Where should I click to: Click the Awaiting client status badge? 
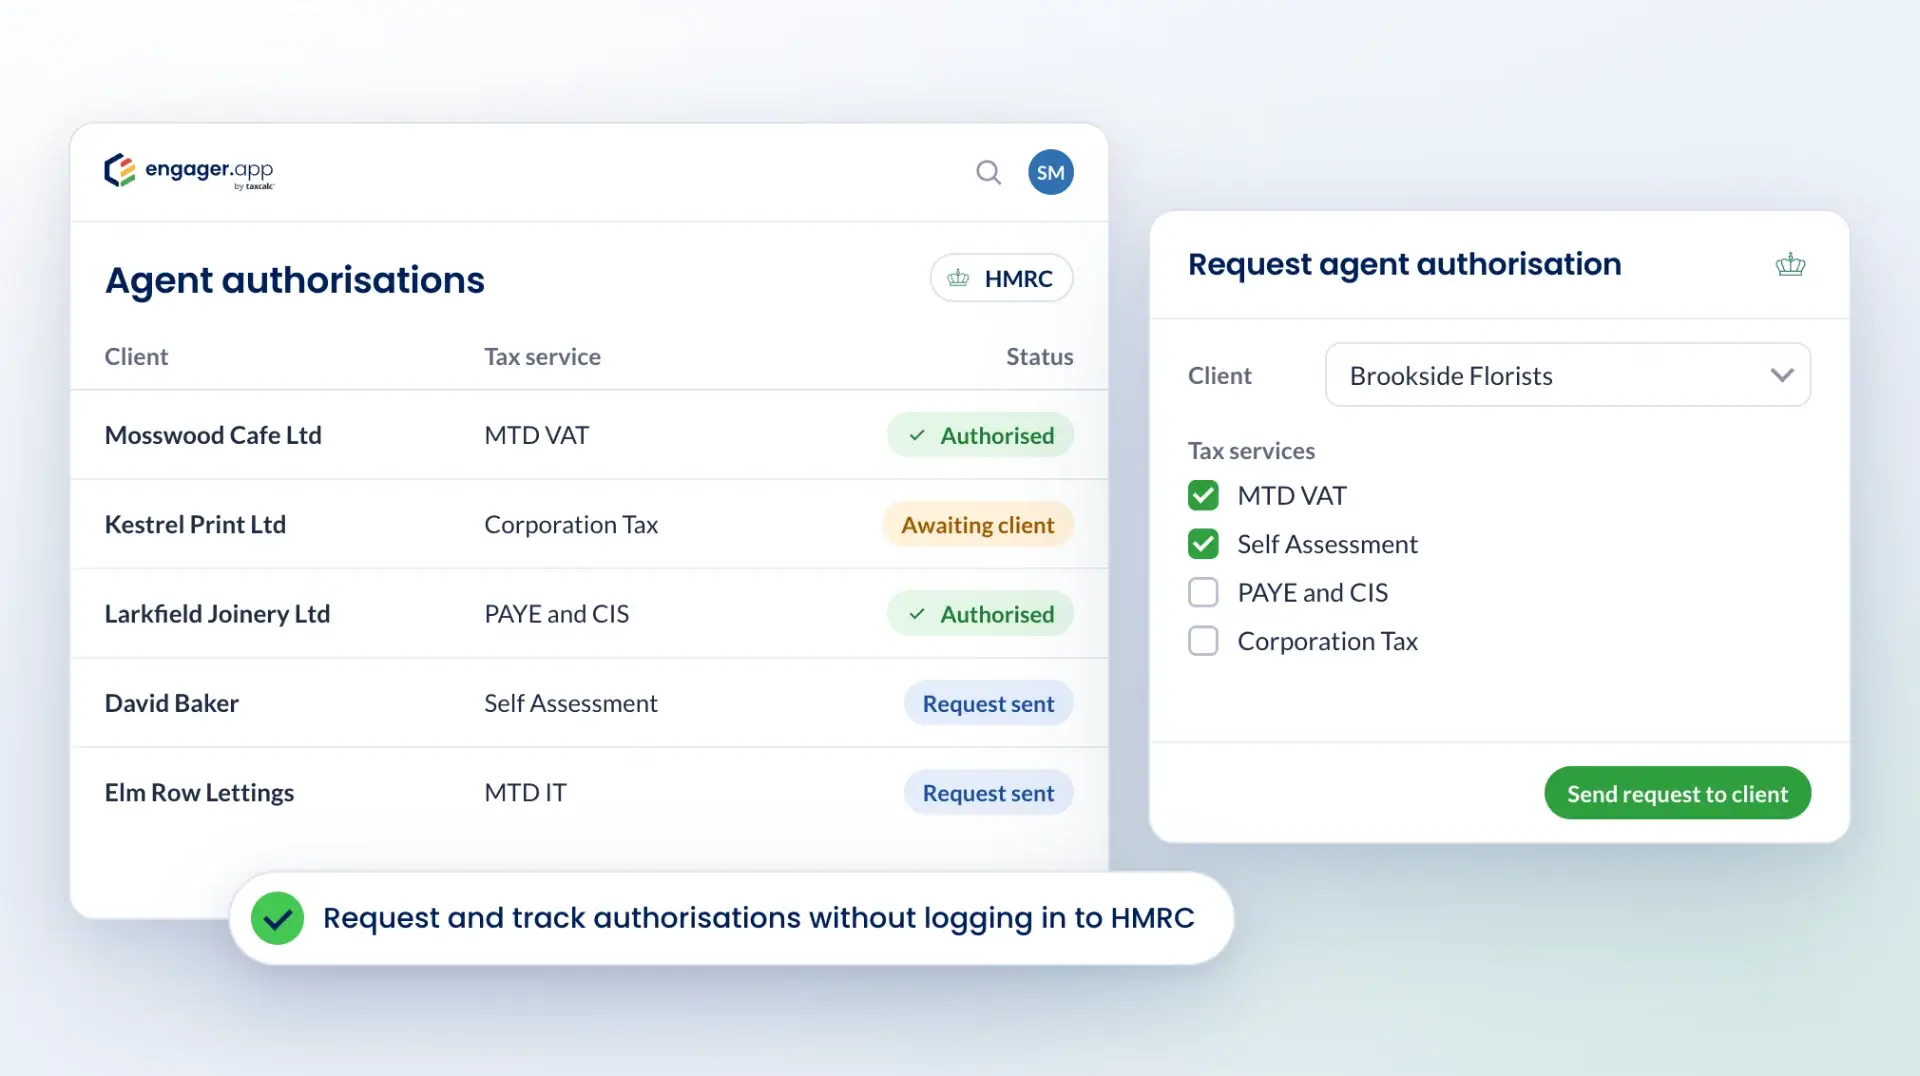977,525
